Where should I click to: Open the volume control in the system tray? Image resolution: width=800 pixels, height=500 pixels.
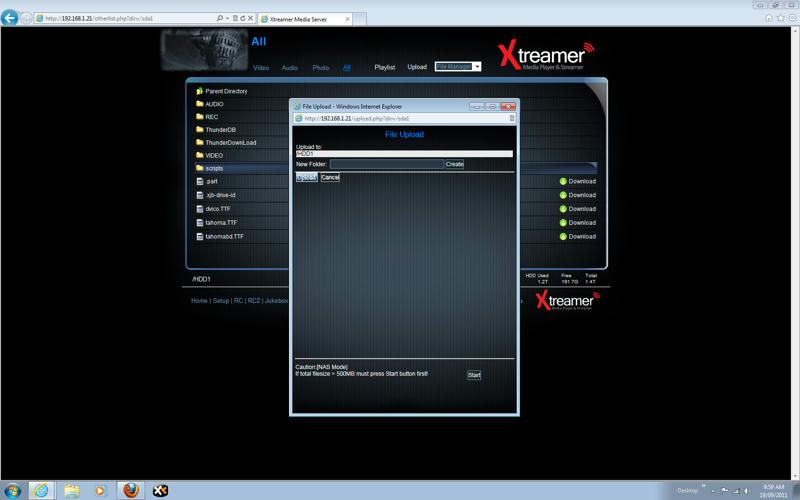(x=747, y=491)
